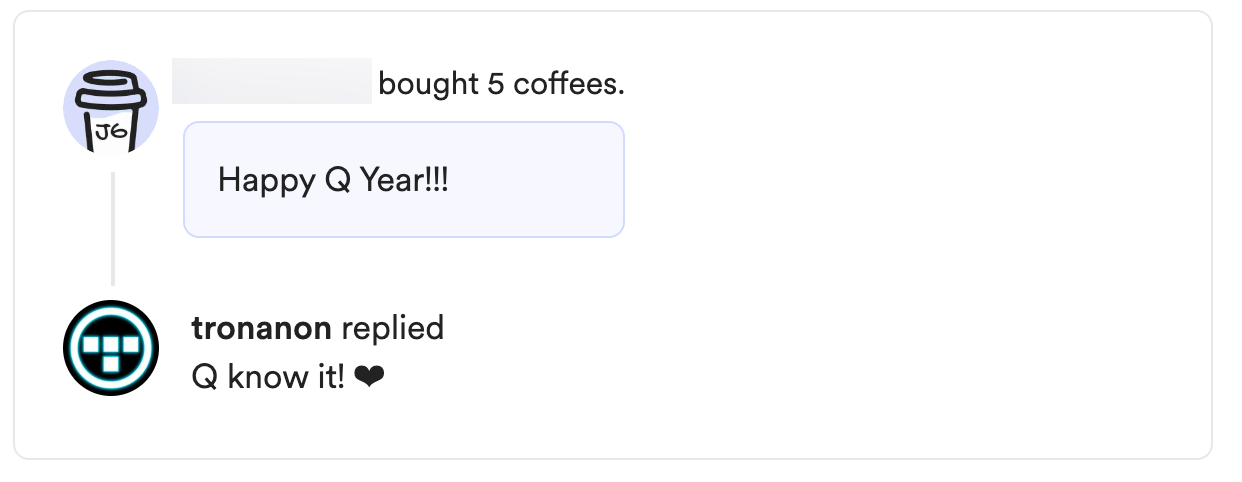Open the tronanon username link
The height and width of the screenshot is (482, 1242).
click(262, 328)
